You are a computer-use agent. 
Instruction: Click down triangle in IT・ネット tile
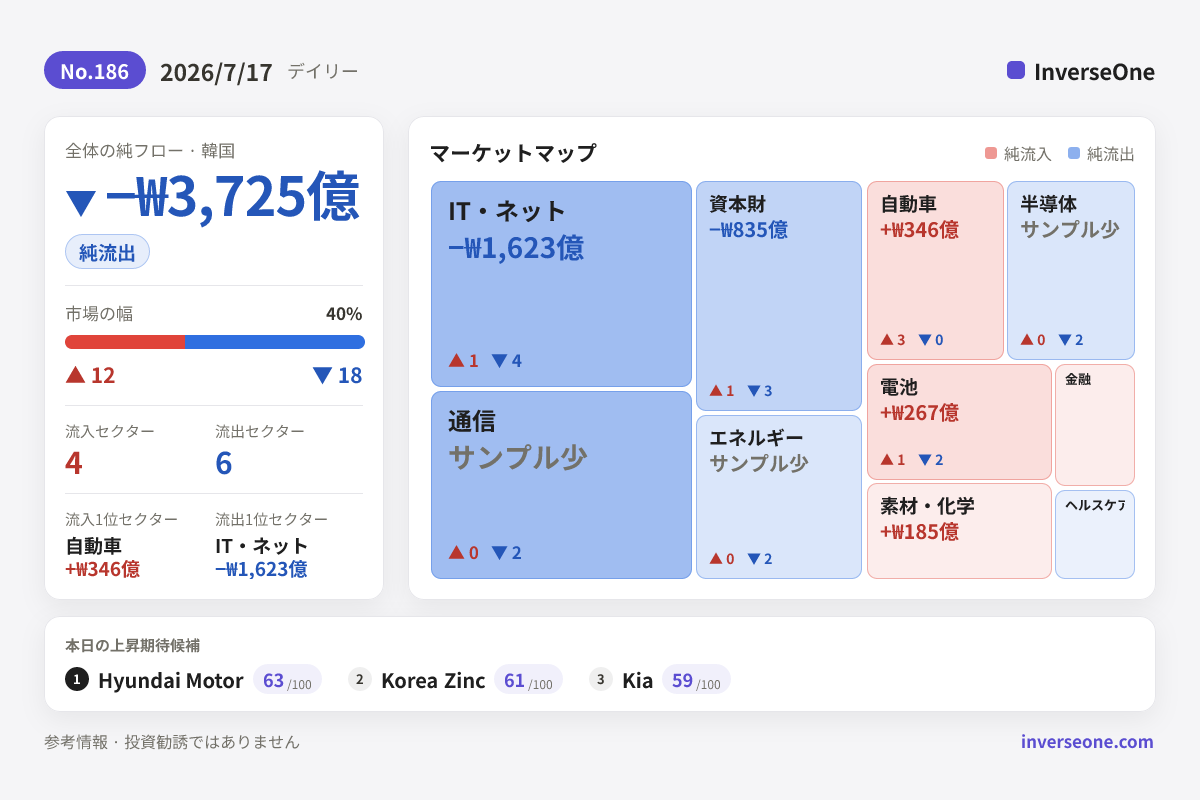499,360
